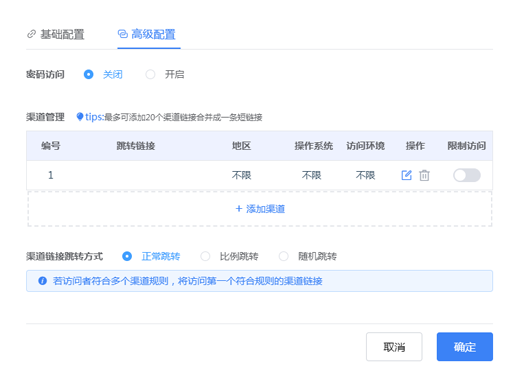Toggle 限制访问 switch for channel 1

click(x=467, y=175)
